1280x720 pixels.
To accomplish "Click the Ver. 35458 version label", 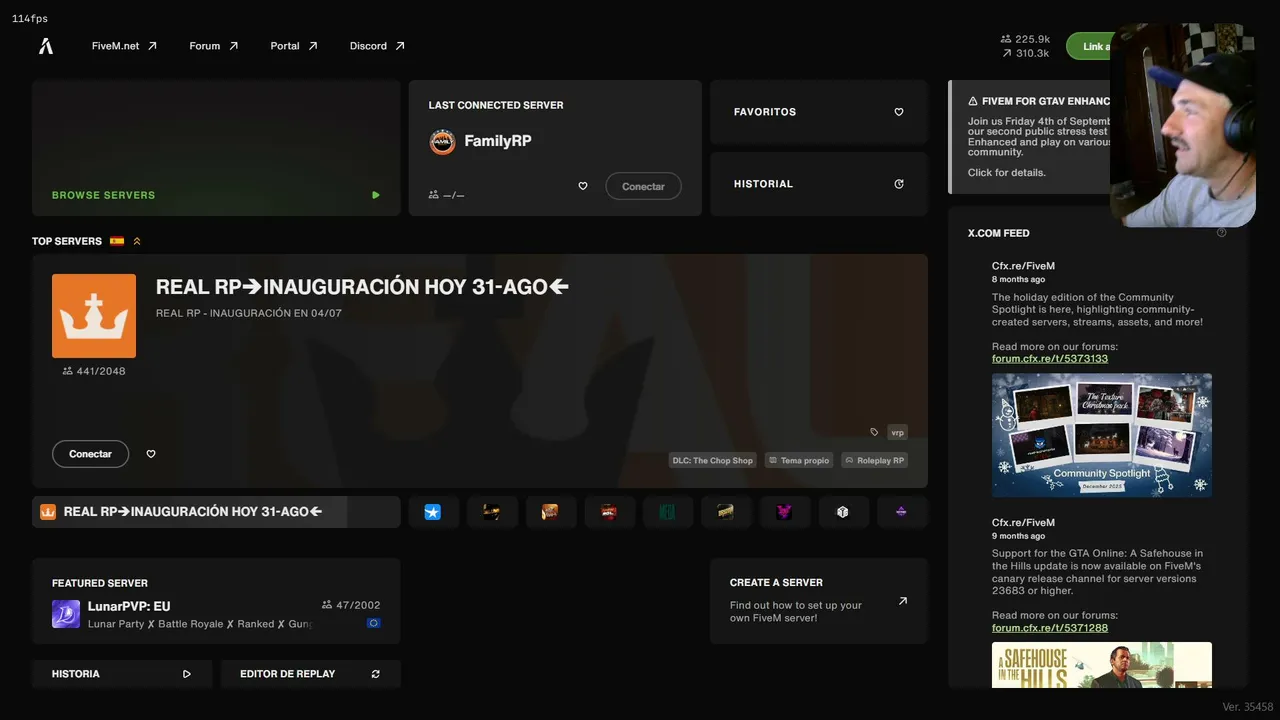I will click(x=1248, y=707).
